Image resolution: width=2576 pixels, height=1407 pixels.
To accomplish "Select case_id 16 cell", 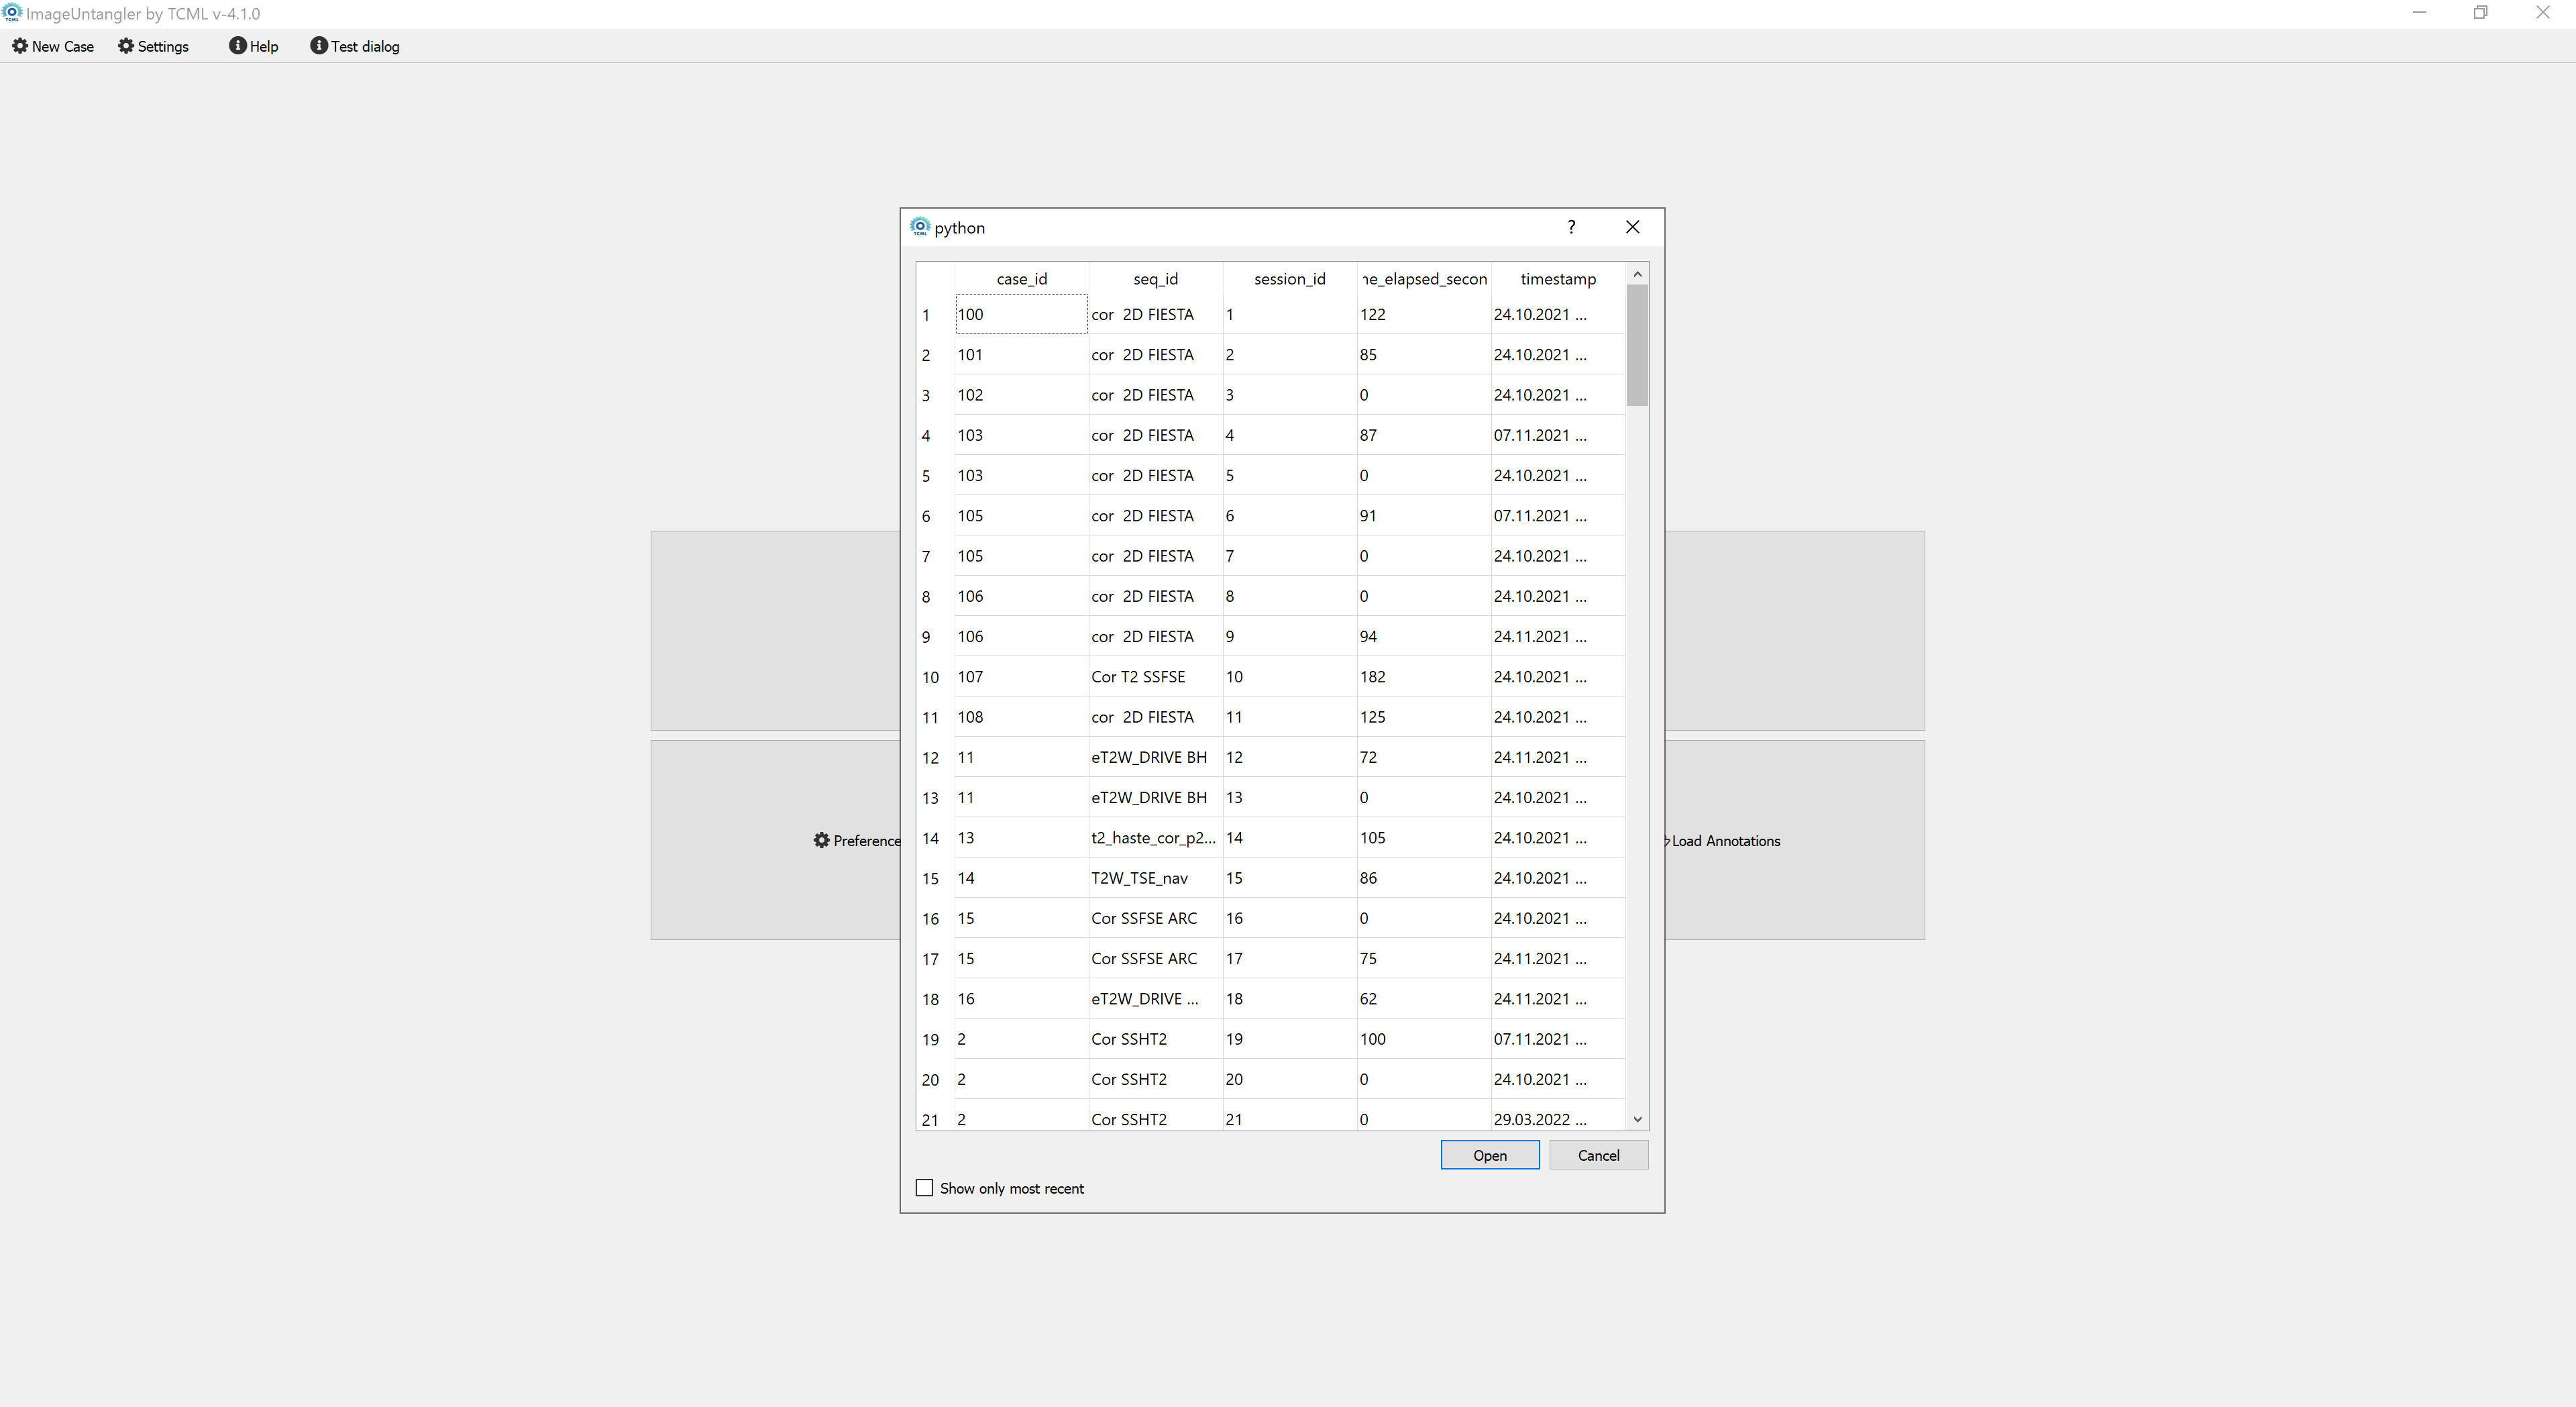I will point(1022,999).
